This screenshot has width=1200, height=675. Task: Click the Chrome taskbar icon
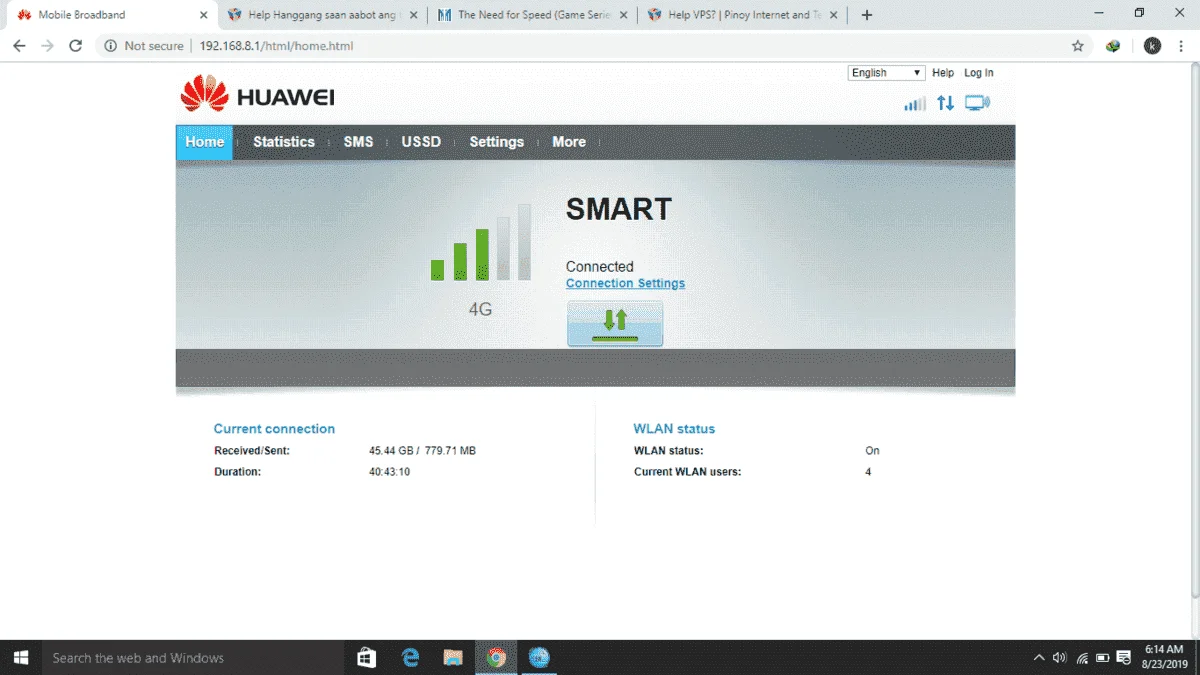[497, 658]
